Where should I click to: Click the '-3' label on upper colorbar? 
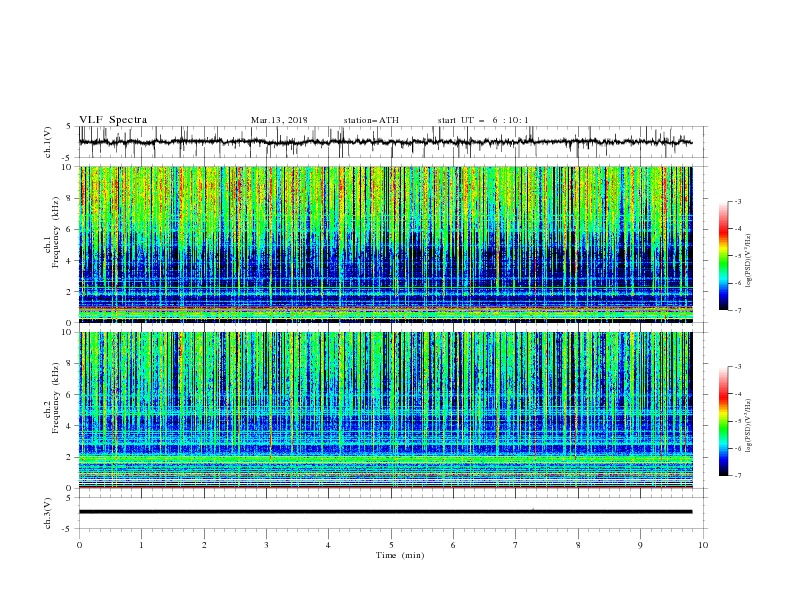(x=737, y=201)
